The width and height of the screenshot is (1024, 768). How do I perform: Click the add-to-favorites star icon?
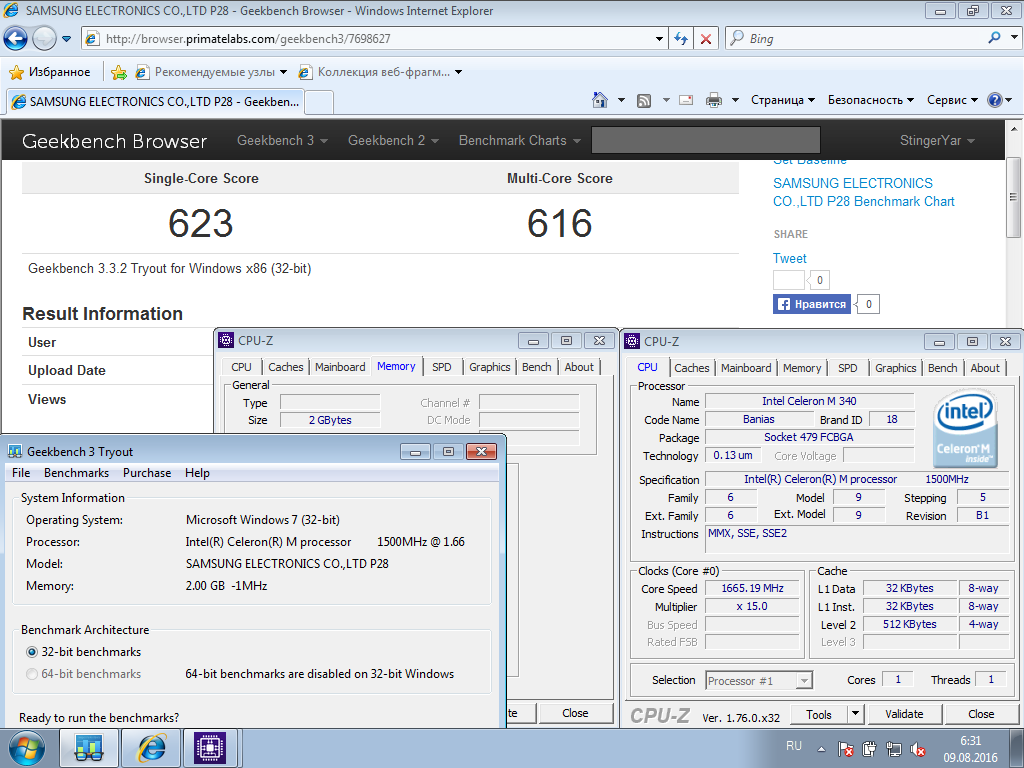[119, 72]
